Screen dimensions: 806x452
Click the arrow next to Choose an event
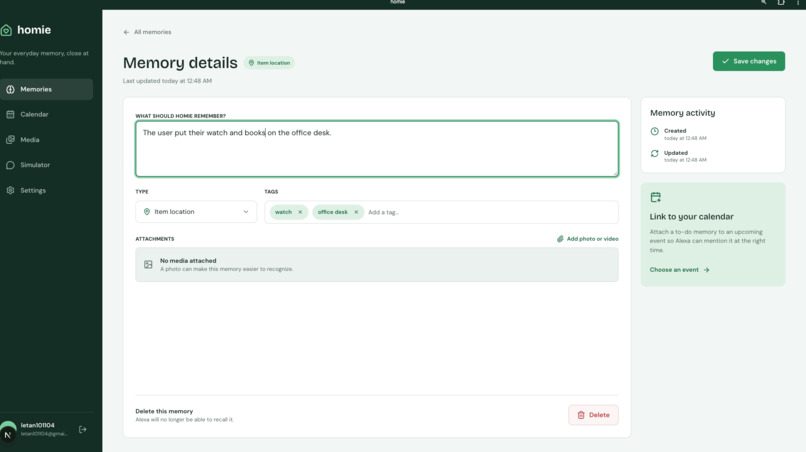click(x=706, y=269)
